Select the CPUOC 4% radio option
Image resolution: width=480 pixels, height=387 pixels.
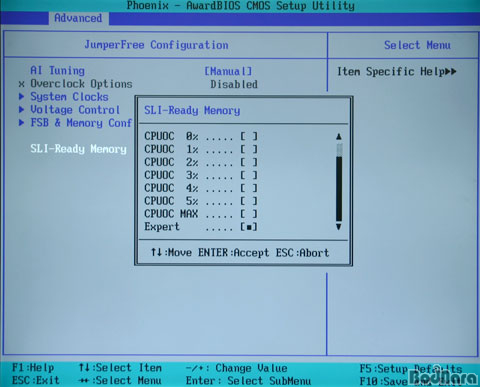249,188
